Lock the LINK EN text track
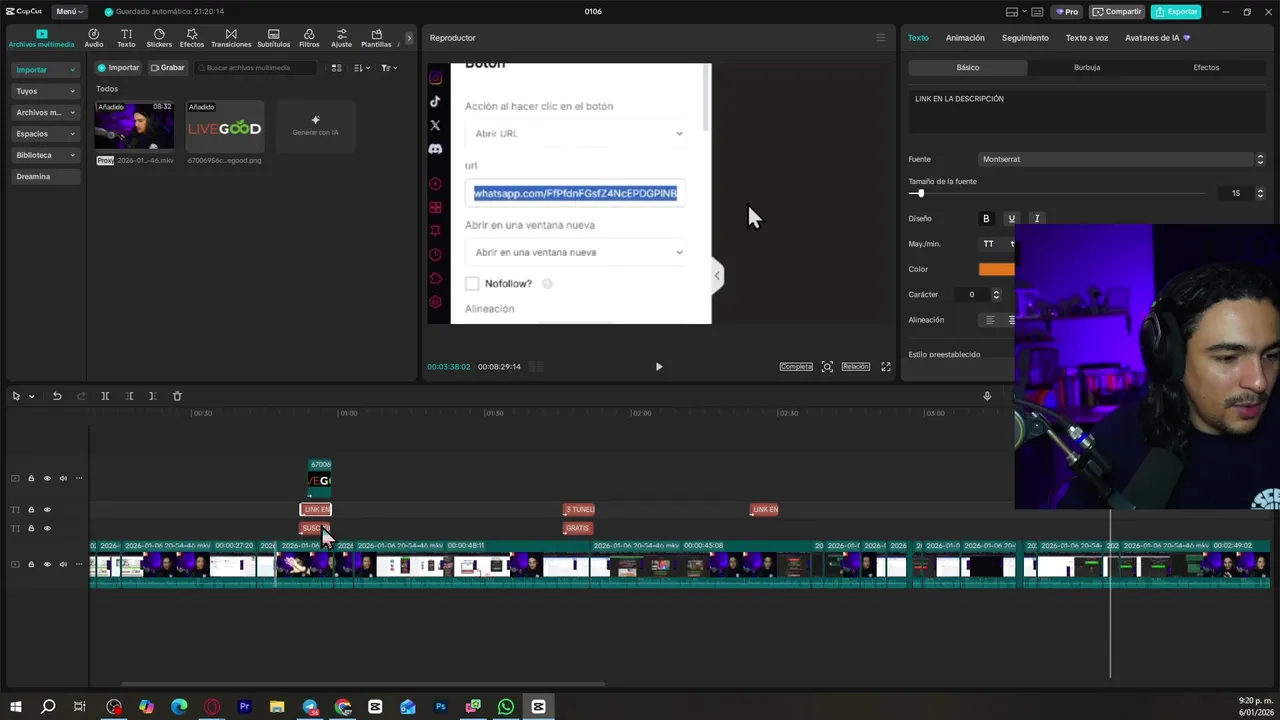 pyautogui.click(x=31, y=510)
